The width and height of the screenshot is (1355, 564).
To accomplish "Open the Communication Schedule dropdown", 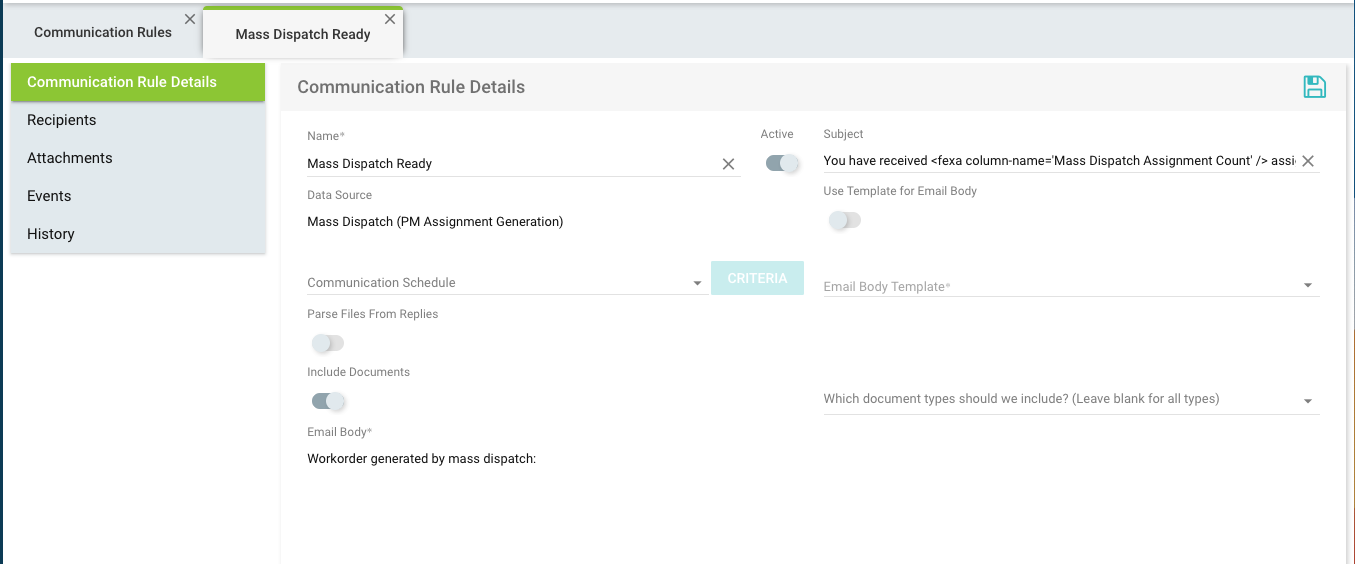I will [505, 283].
